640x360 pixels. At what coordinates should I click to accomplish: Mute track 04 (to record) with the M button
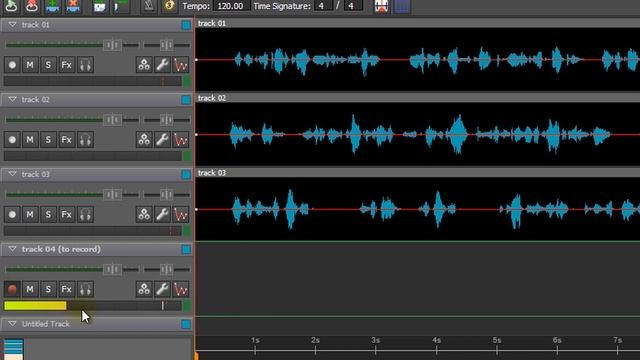pyautogui.click(x=30, y=289)
